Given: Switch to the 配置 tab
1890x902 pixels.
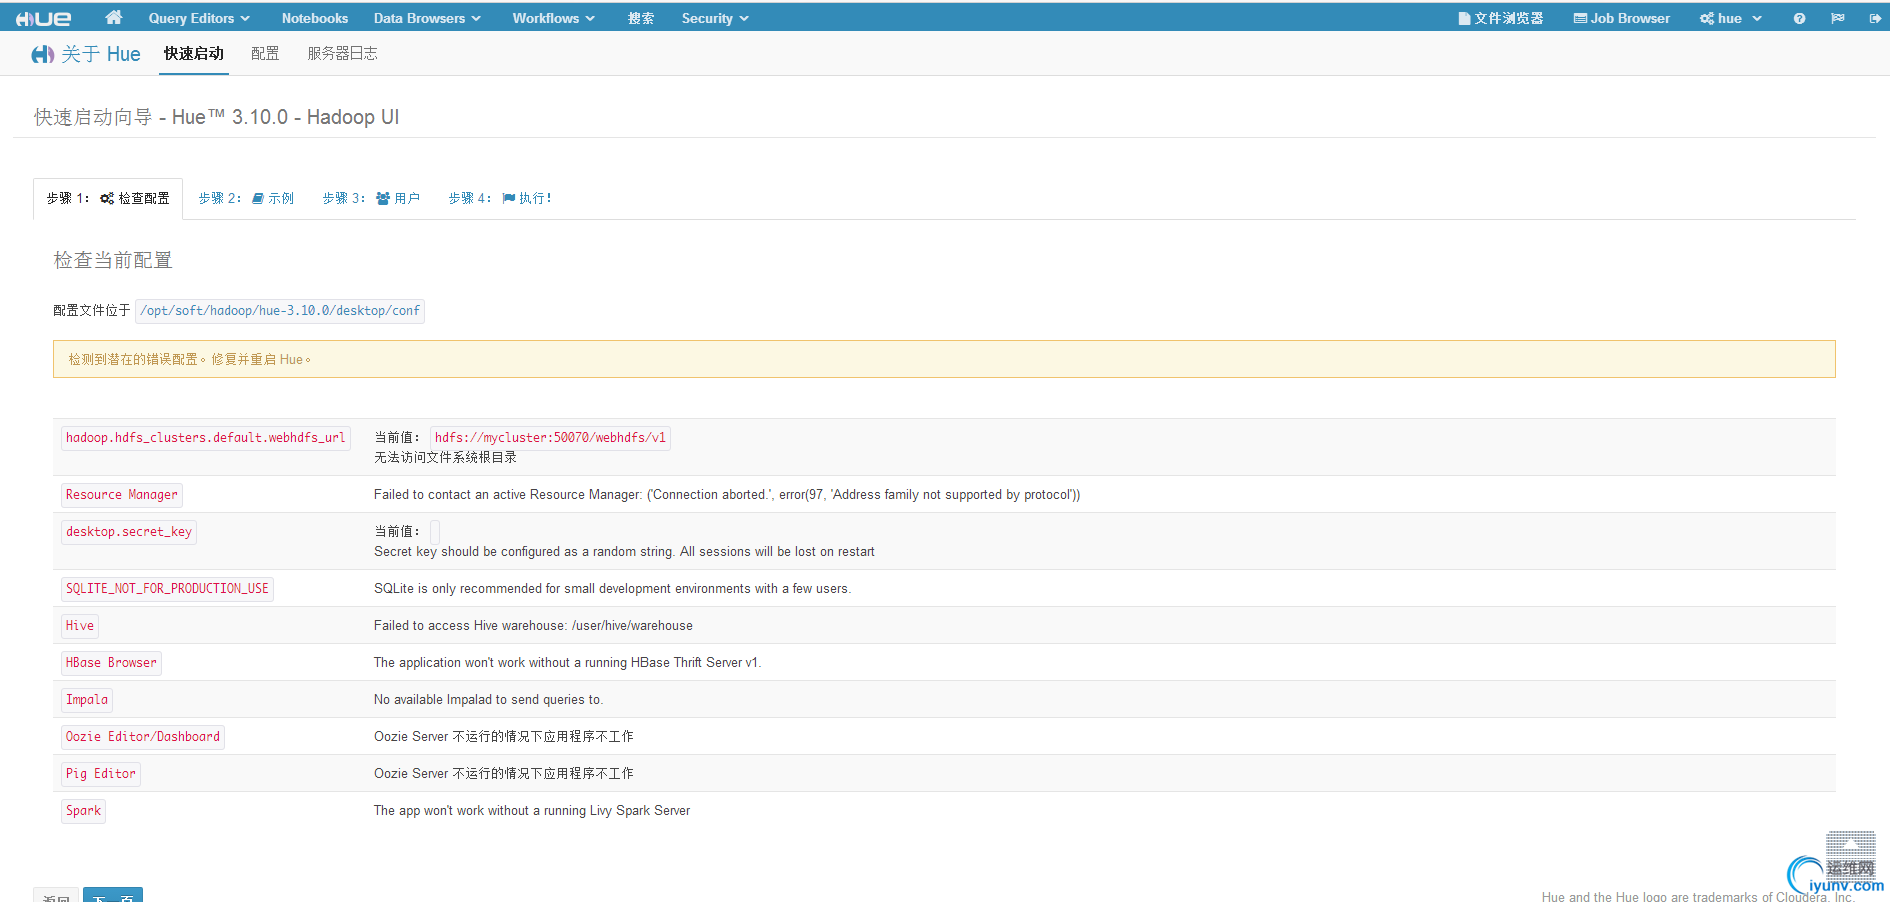Looking at the screenshot, I should (x=265, y=54).
